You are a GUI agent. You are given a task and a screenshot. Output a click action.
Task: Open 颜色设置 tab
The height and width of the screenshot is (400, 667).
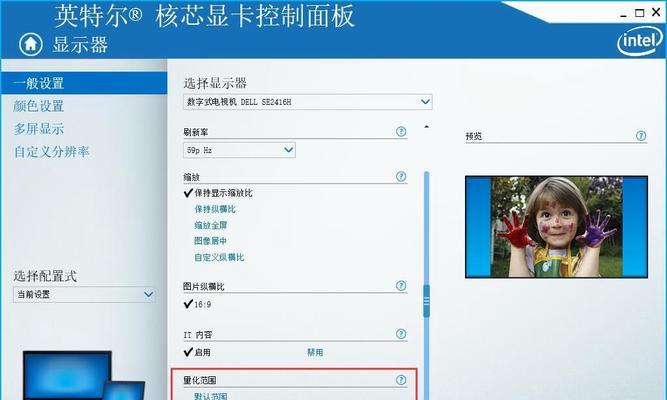tap(38, 106)
